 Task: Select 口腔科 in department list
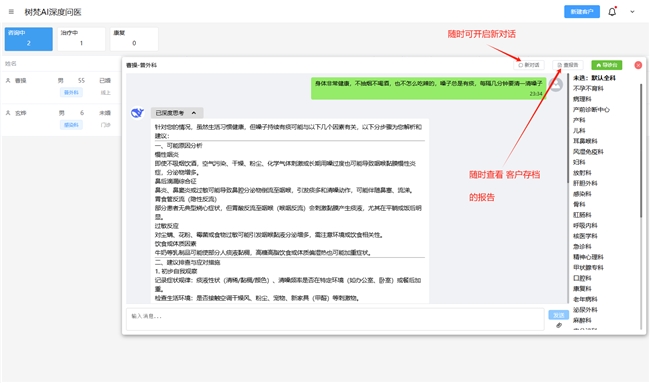[582, 278]
